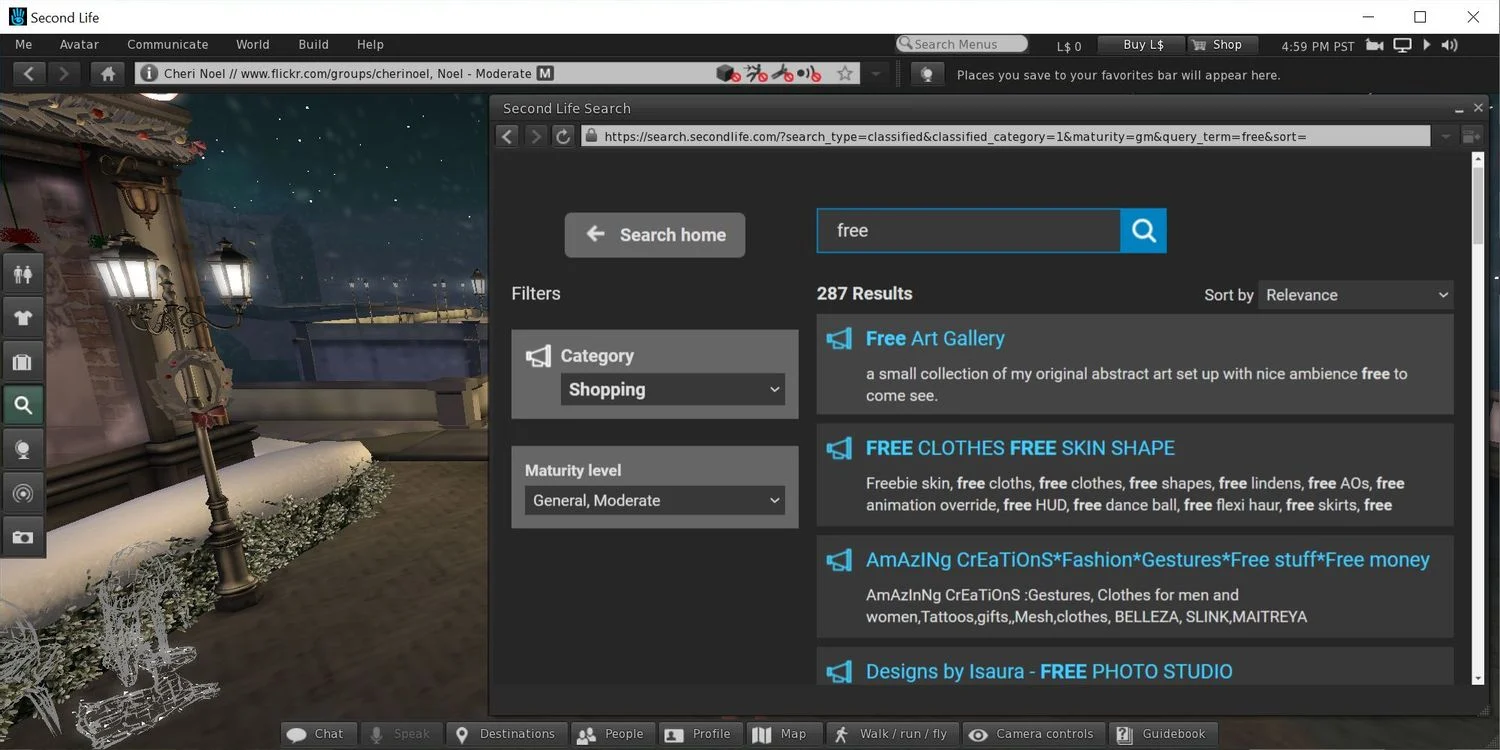Click the video camera icon in top bar
This screenshot has height=750, width=1500.
[1375, 45]
